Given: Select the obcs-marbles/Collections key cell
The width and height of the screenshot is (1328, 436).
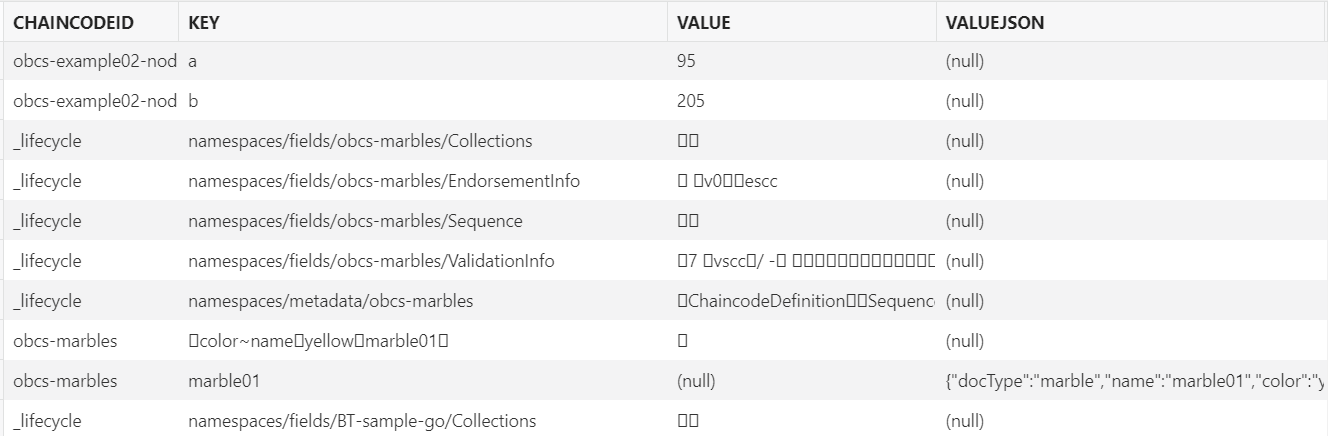Looking at the screenshot, I should point(360,141).
